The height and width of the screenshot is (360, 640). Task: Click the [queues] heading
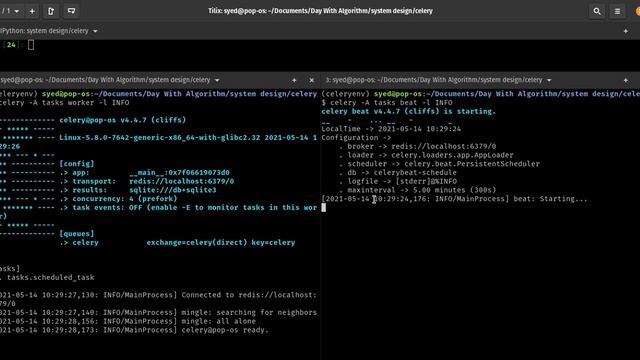pos(76,234)
